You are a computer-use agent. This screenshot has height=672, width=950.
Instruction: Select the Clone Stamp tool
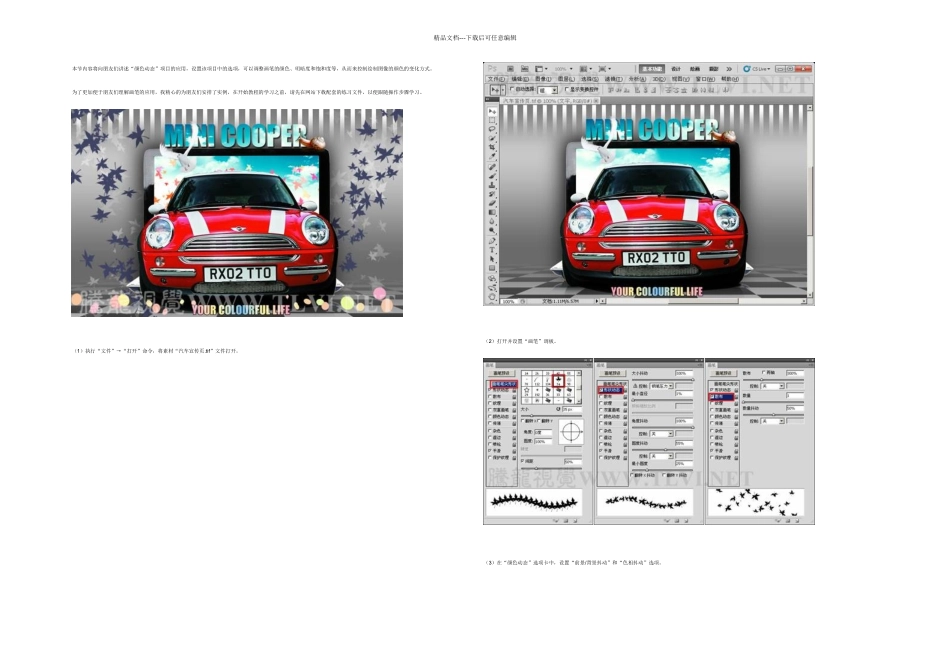pyautogui.click(x=492, y=185)
